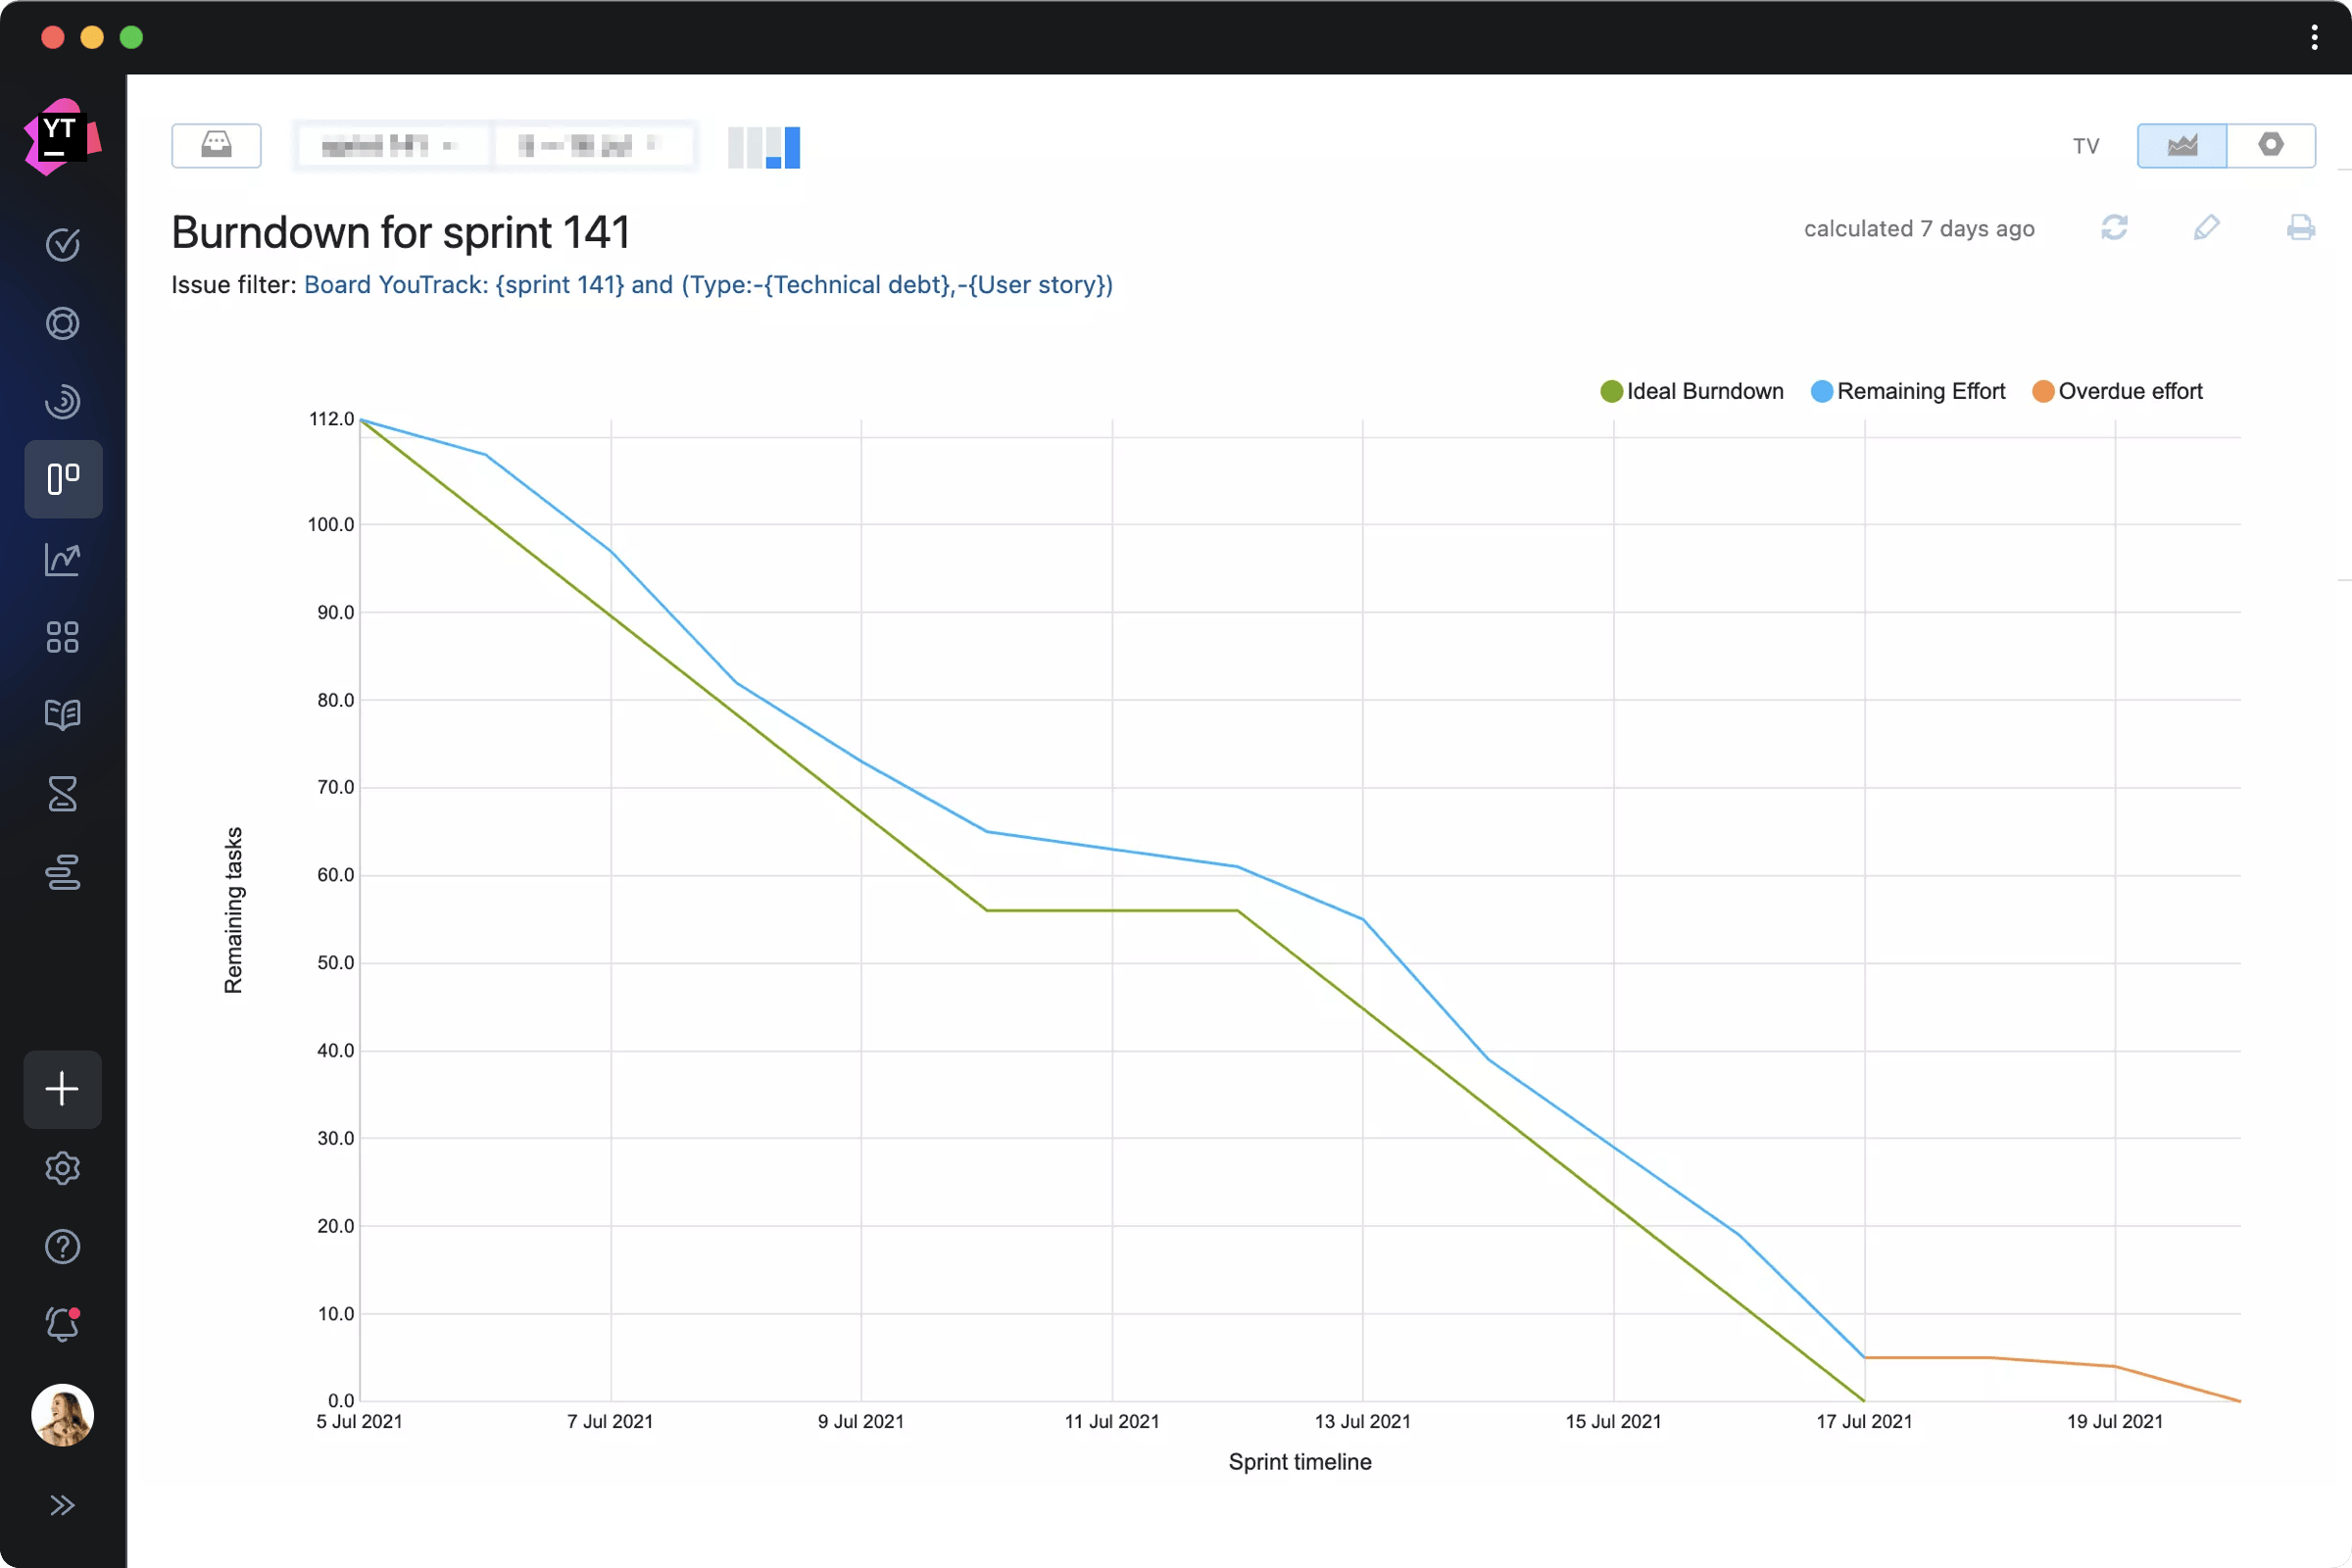Enable TV mode for the report
Image resolution: width=2352 pixels, height=1568 pixels.
point(2085,145)
